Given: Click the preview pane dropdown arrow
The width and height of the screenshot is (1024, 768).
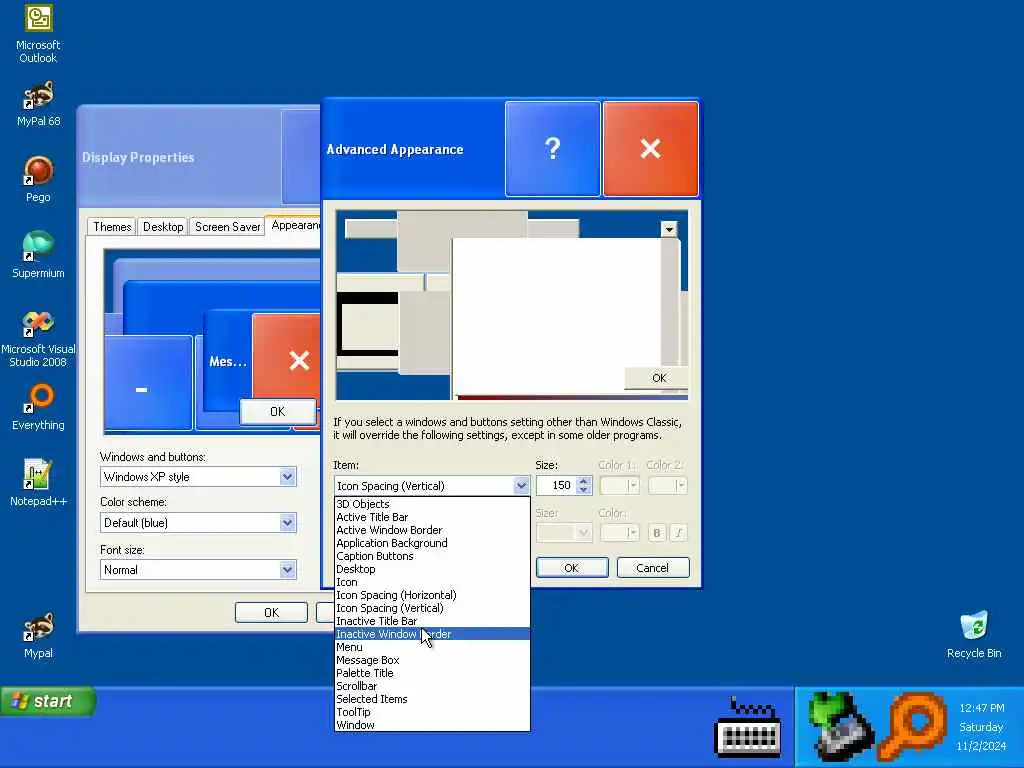Looking at the screenshot, I should point(668,229).
